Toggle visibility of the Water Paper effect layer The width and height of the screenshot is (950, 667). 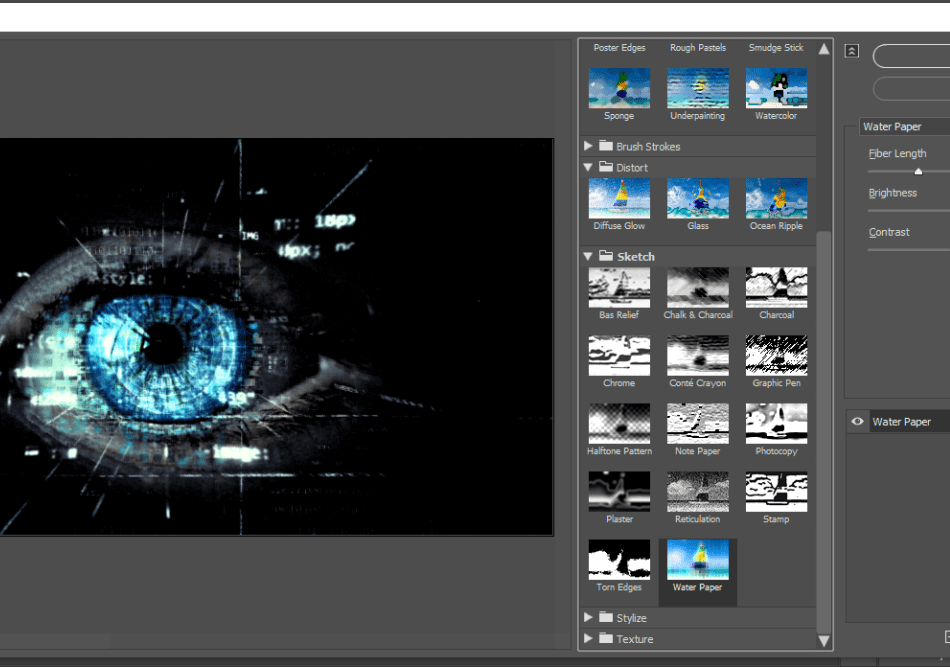[857, 422]
